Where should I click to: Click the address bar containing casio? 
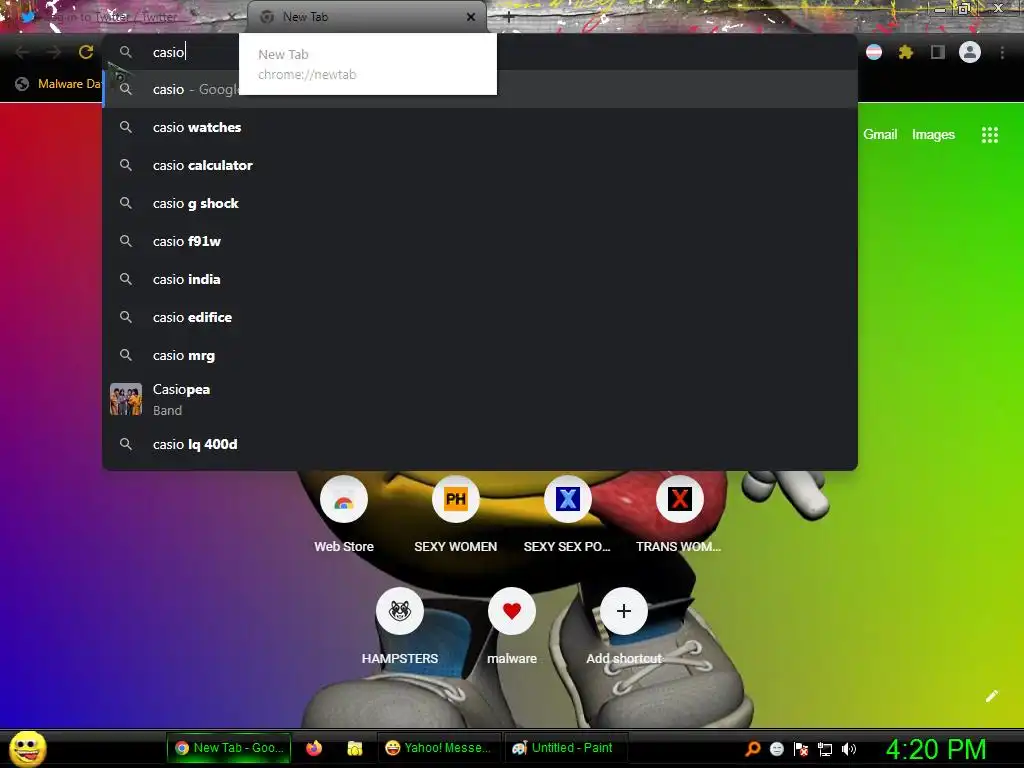480,52
